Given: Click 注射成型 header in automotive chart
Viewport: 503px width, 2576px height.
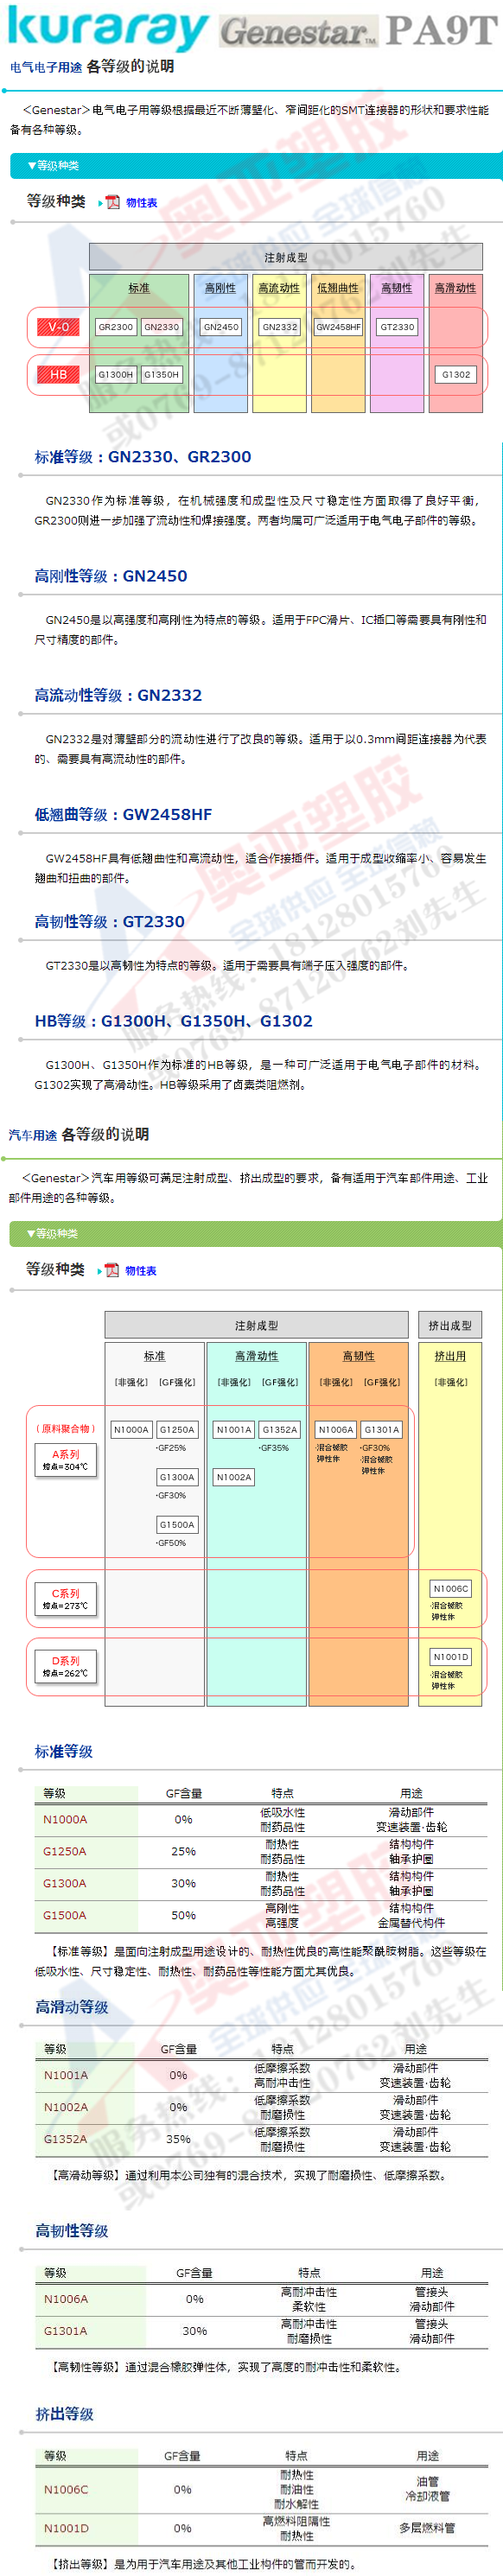Looking at the screenshot, I should pos(256,1326).
